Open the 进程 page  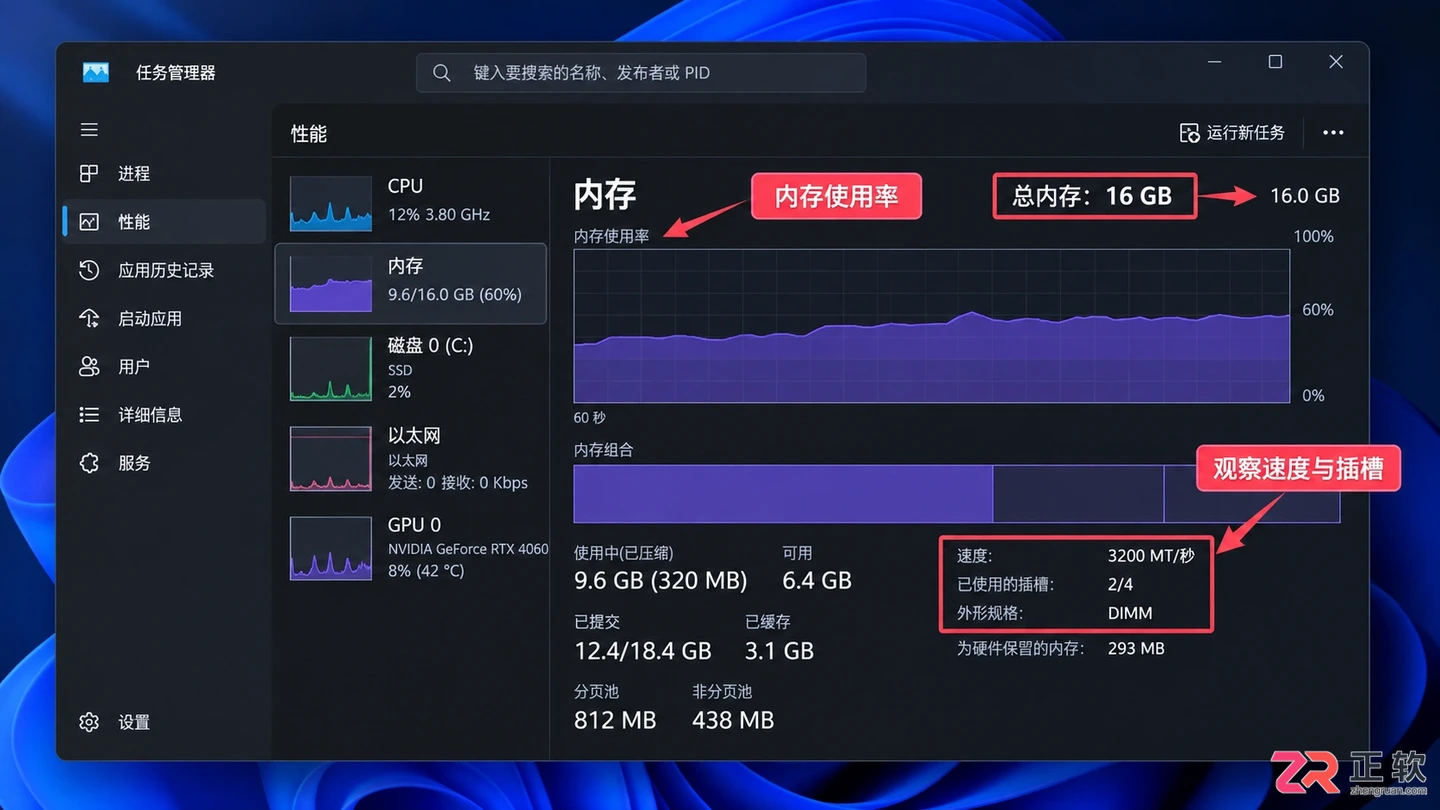click(164, 173)
